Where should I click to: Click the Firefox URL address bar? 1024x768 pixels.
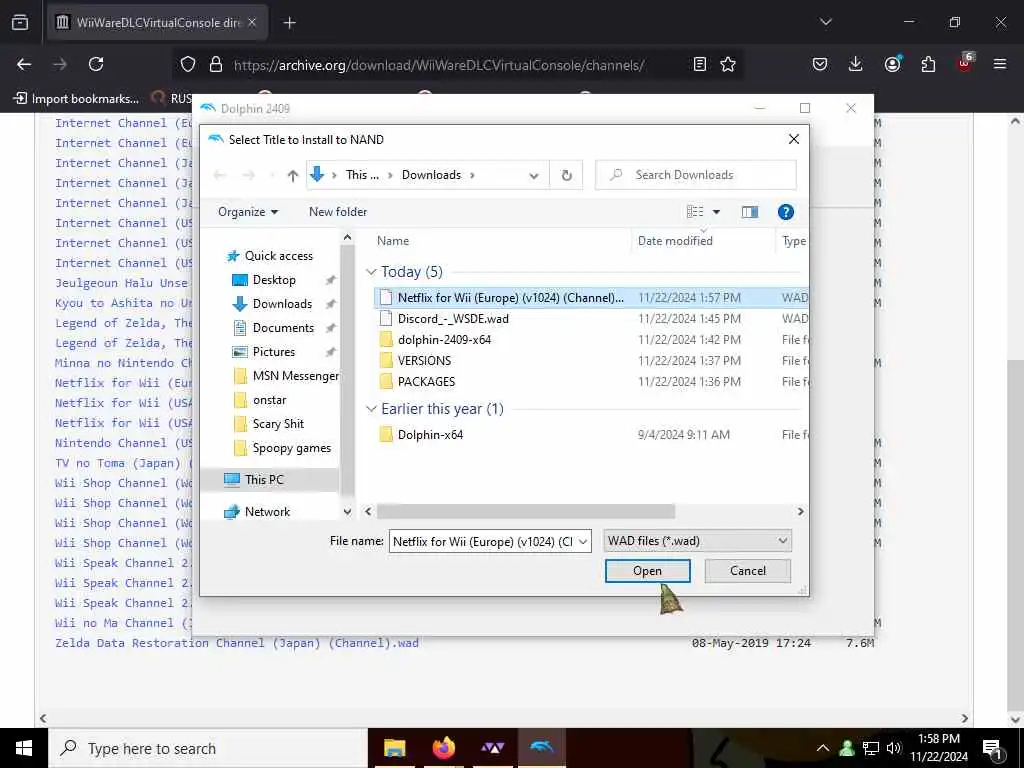pyautogui.click(x=438, y=64)
